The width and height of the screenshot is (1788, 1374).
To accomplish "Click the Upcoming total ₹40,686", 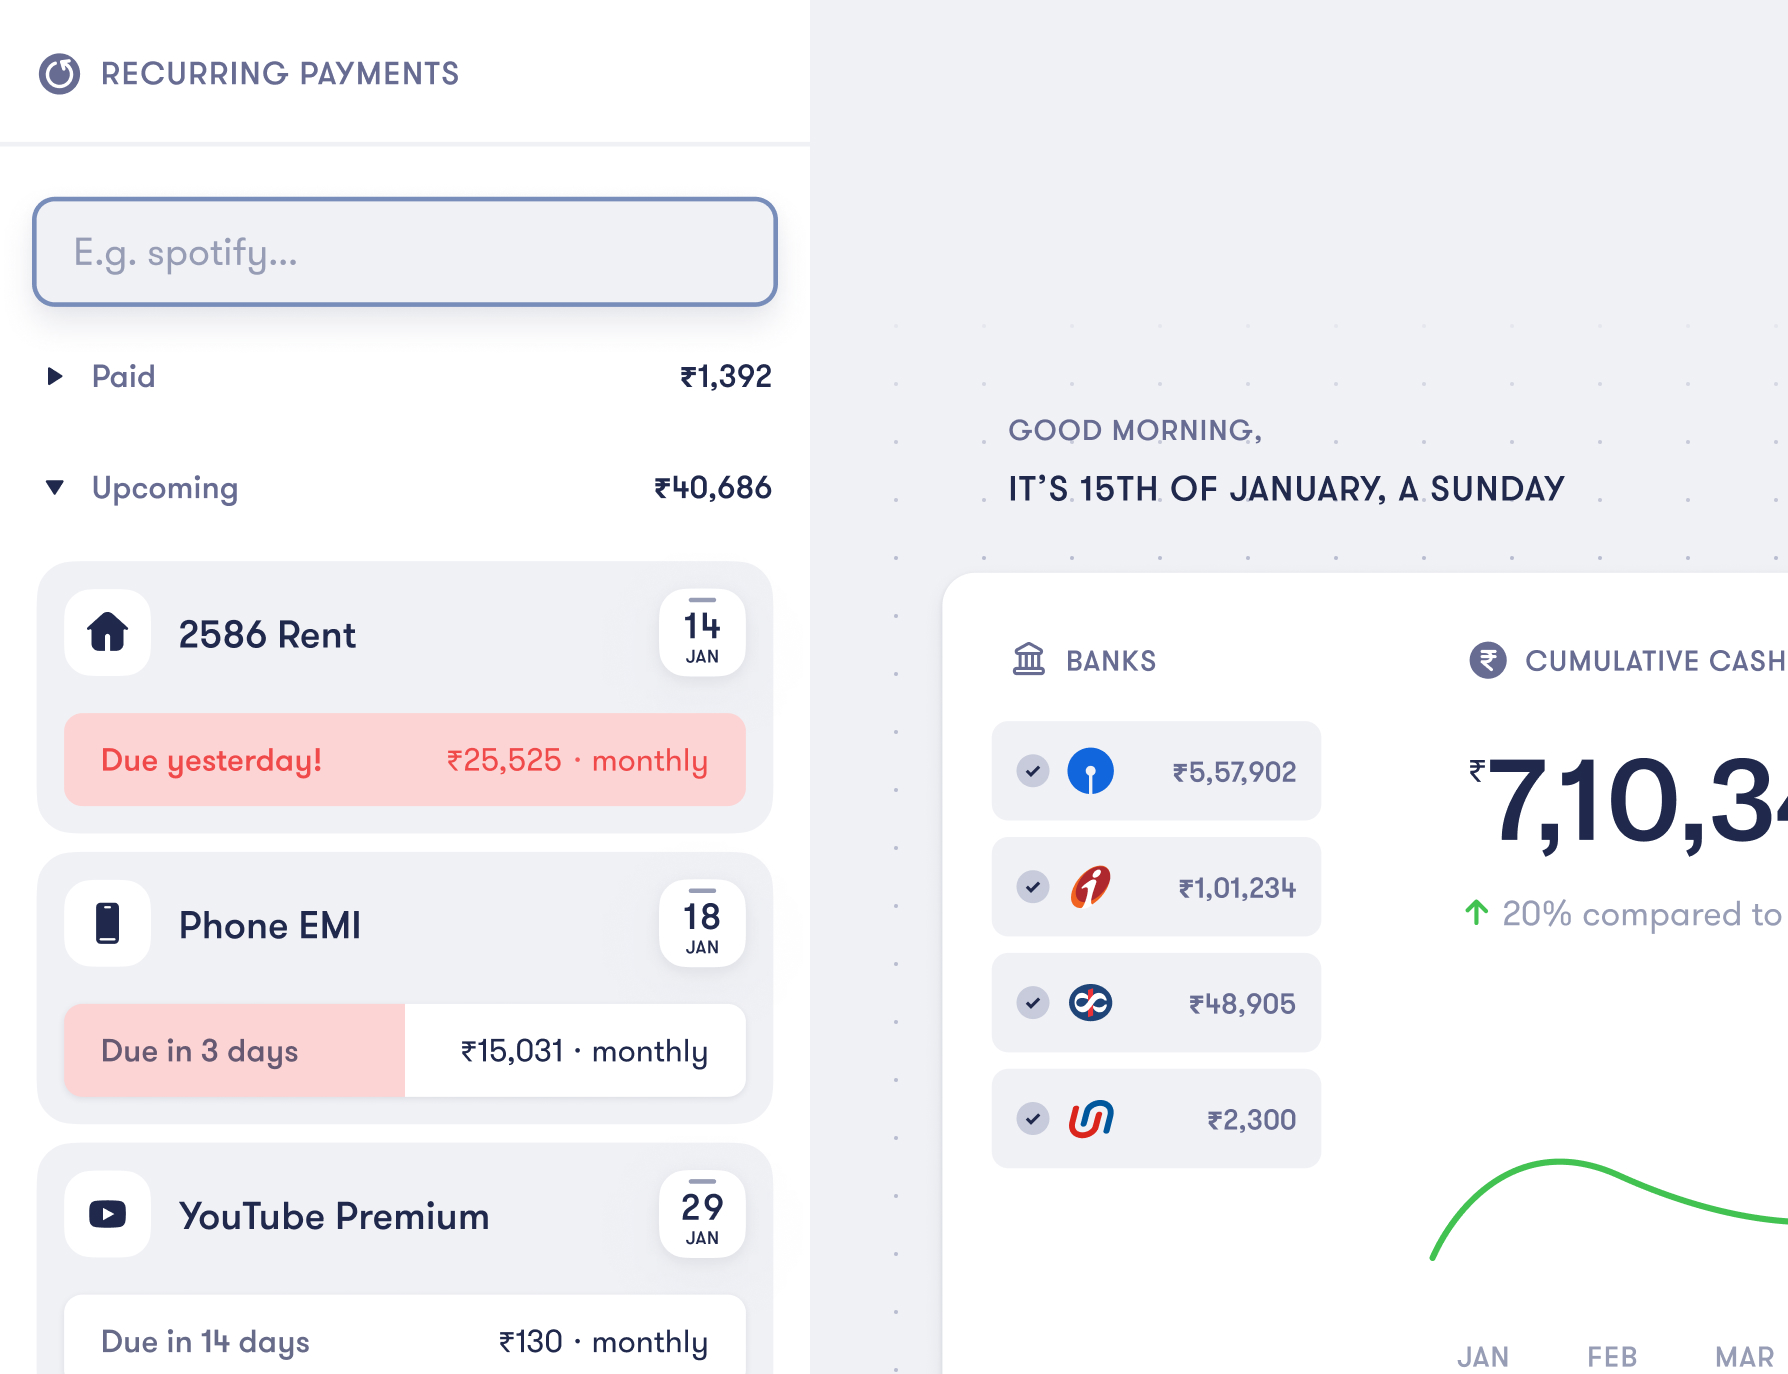I will pyautogui.click(x=713, y=488).
